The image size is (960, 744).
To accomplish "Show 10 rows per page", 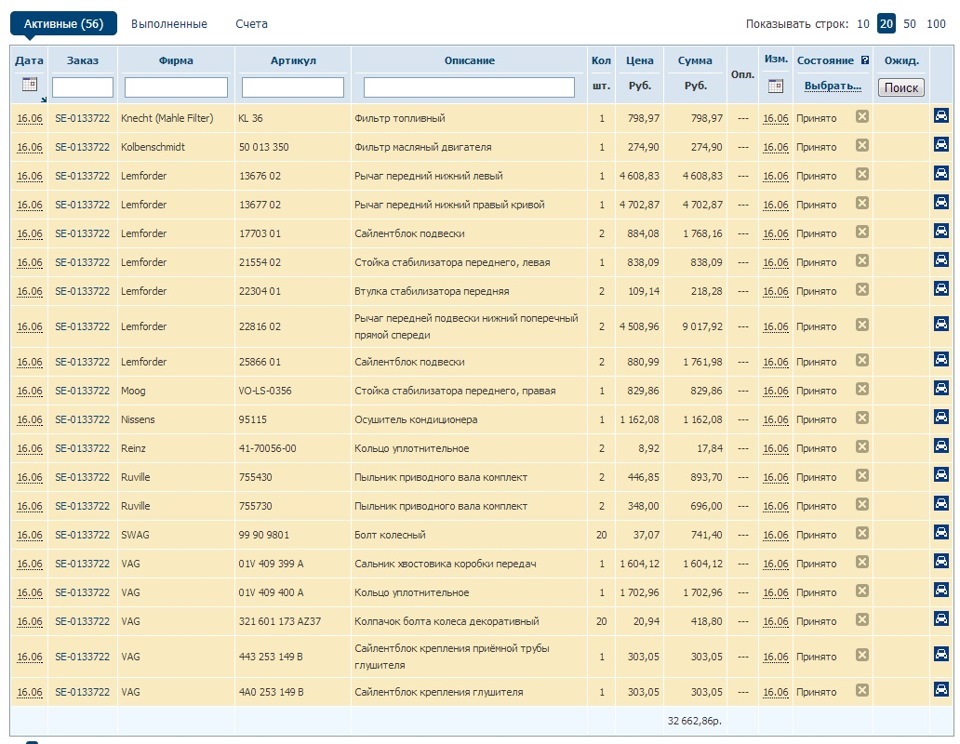I will 862,24.
